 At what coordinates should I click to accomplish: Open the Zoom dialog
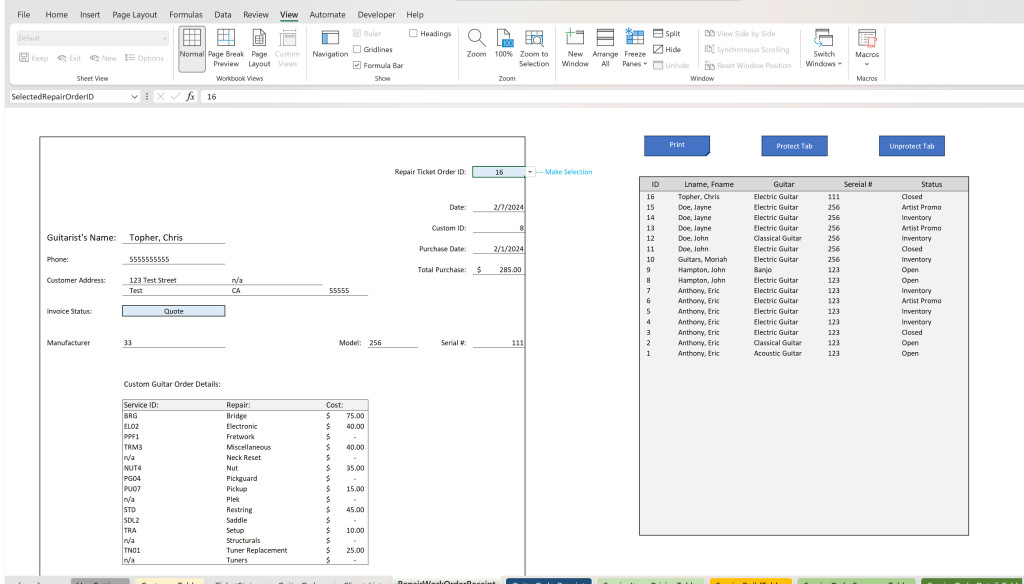476,44
